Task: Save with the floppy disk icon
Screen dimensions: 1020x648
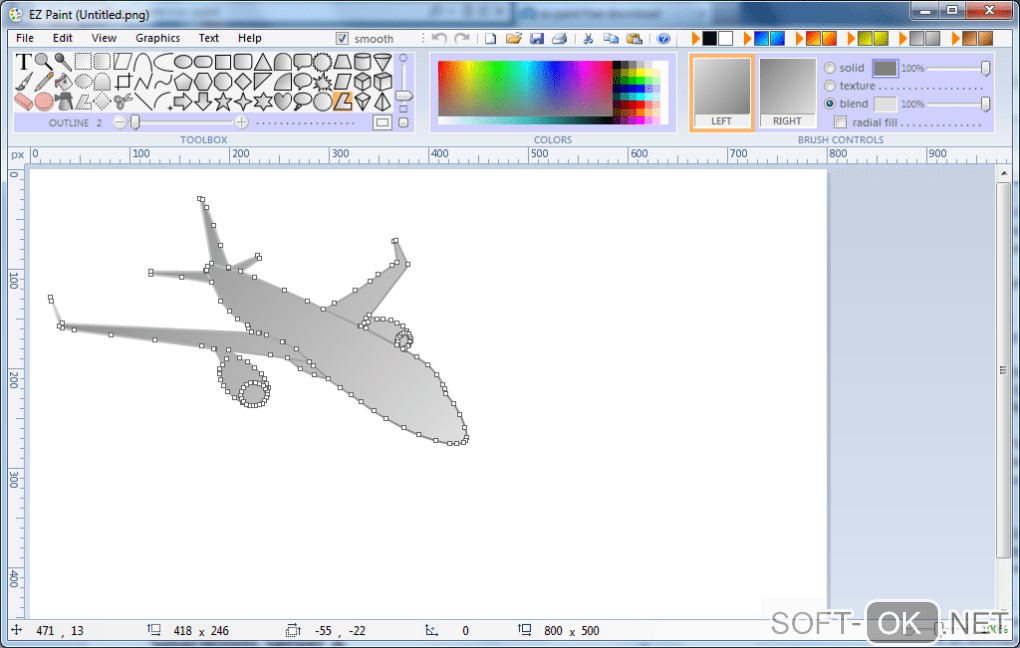Action: tap(537, 38)
